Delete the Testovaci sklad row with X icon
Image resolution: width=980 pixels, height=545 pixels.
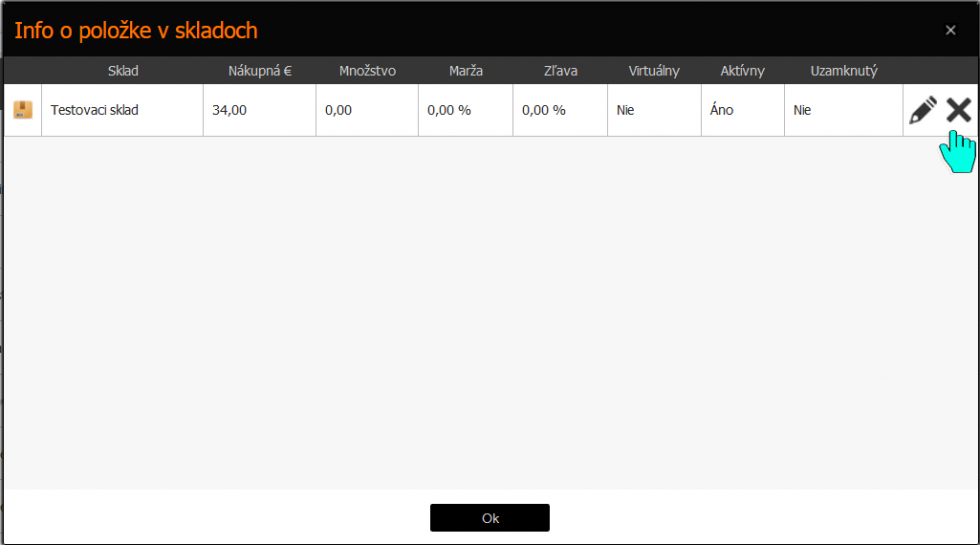click(958, 110)
